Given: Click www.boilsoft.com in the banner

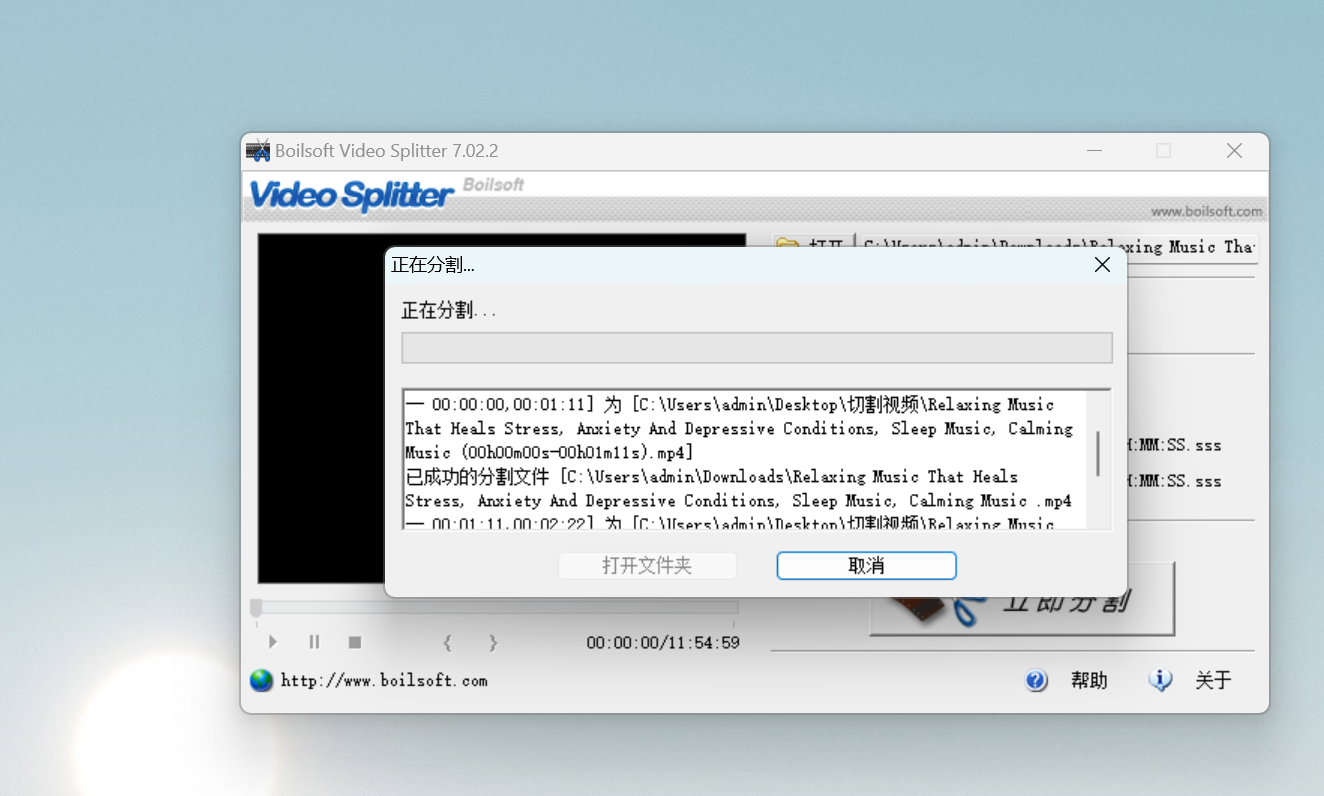Looking at the screenshot, I should pos(1206,212).
